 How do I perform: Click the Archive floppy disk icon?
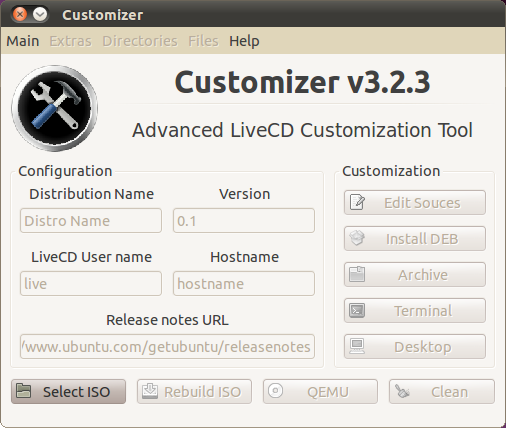357,274
